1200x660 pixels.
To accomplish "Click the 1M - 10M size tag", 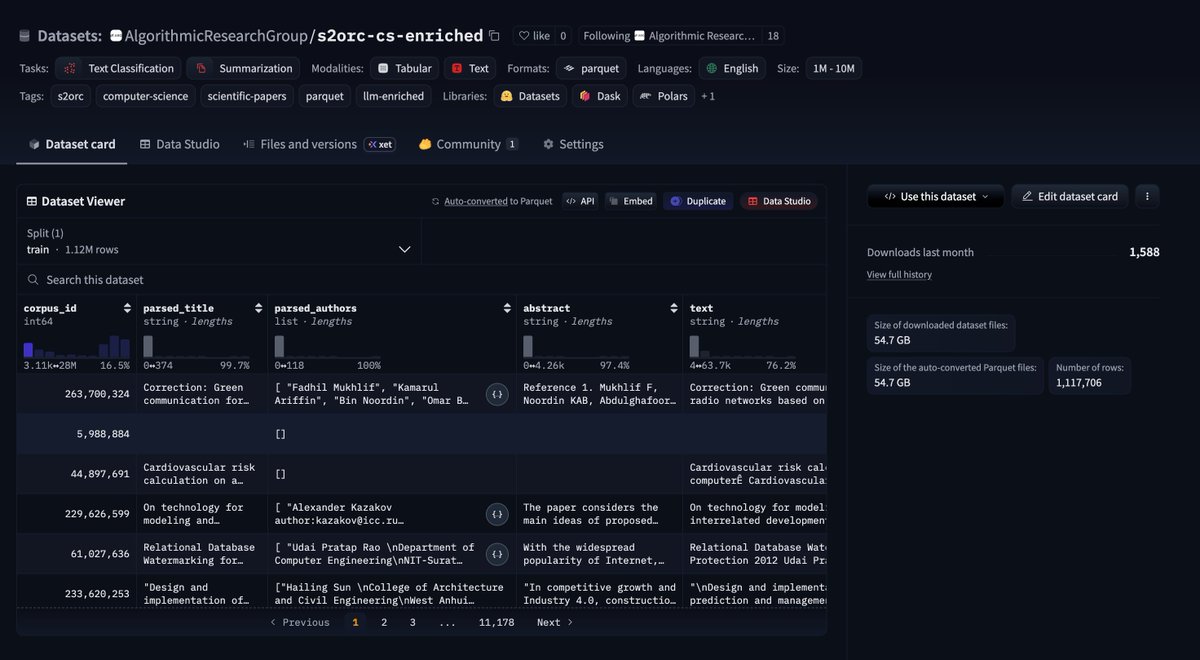I will pyautogui.click(x=833, y=68).
